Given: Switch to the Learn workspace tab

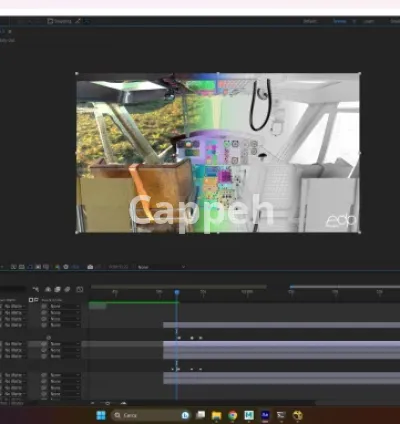Looking at the screenshot, I should tap(368, 21).
